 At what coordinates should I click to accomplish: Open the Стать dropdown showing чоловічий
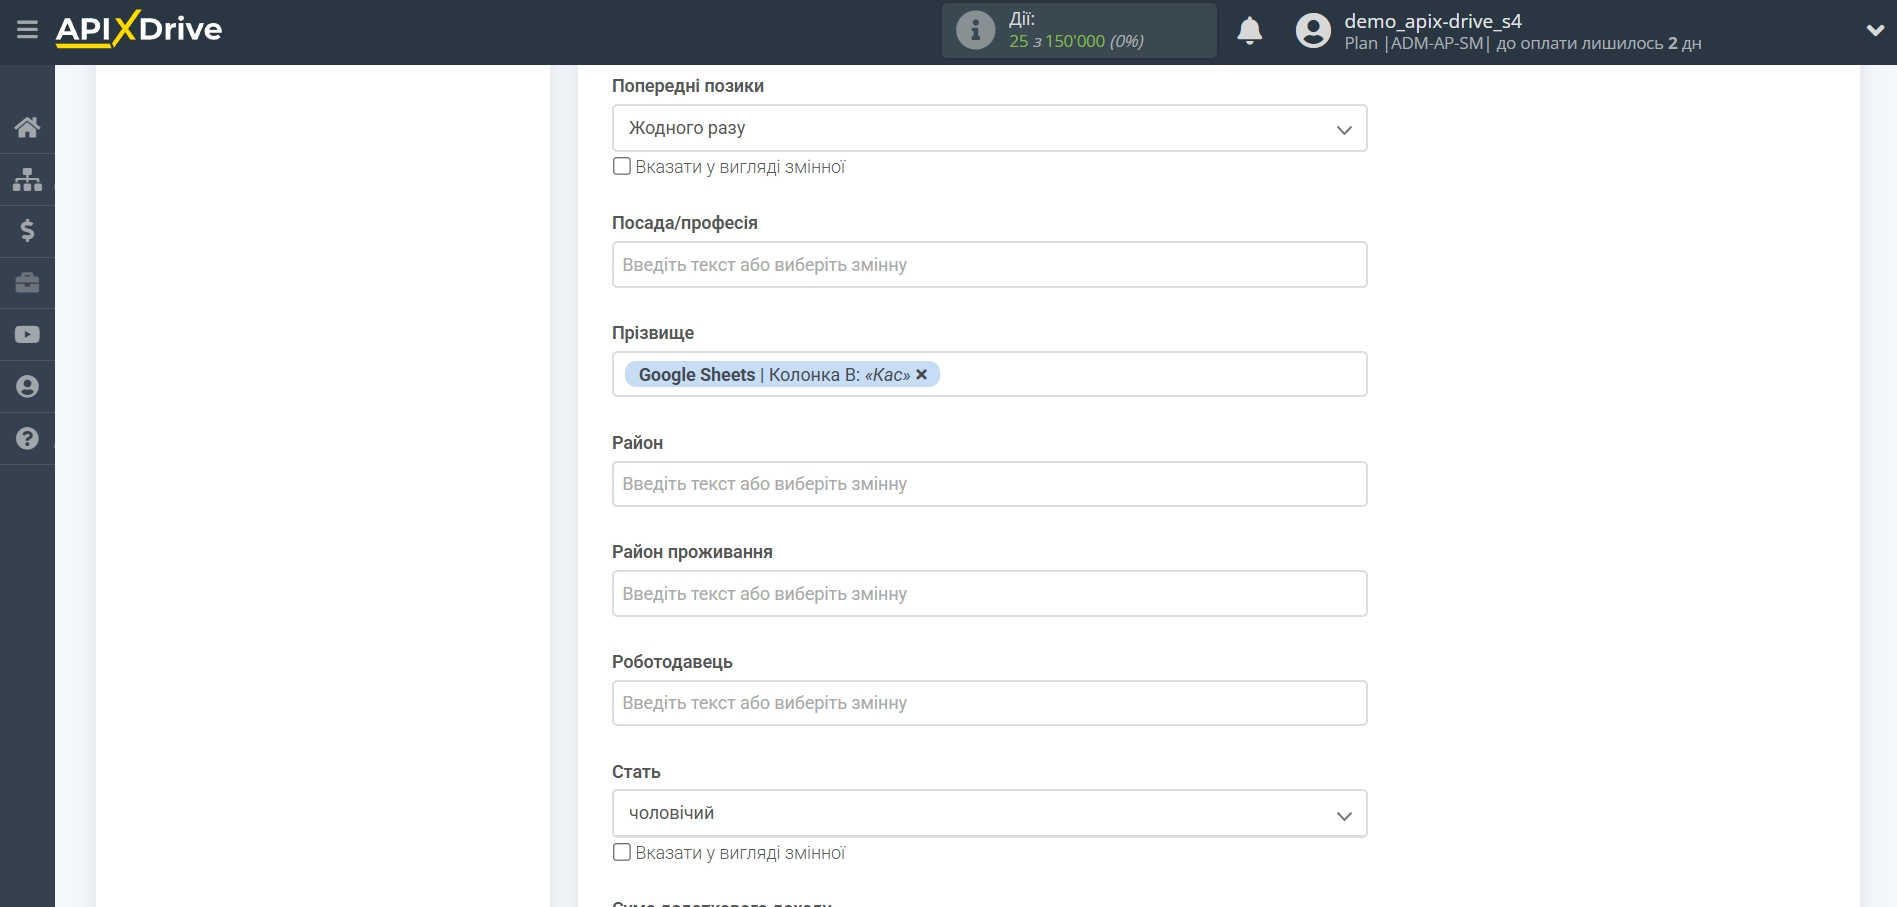988,814
